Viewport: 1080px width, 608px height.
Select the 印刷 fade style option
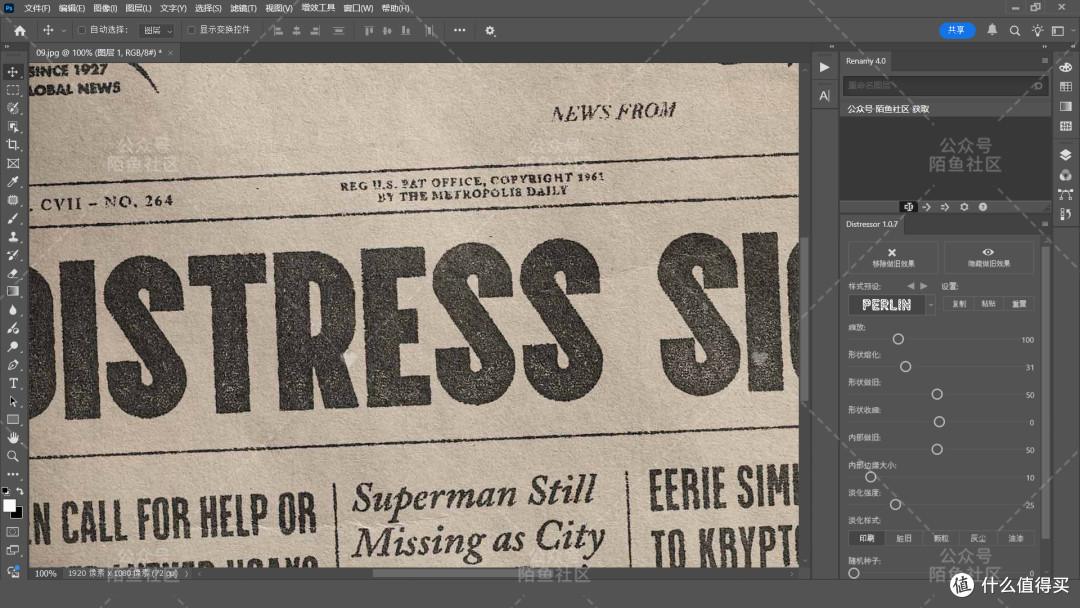click(x=866, y=538)
